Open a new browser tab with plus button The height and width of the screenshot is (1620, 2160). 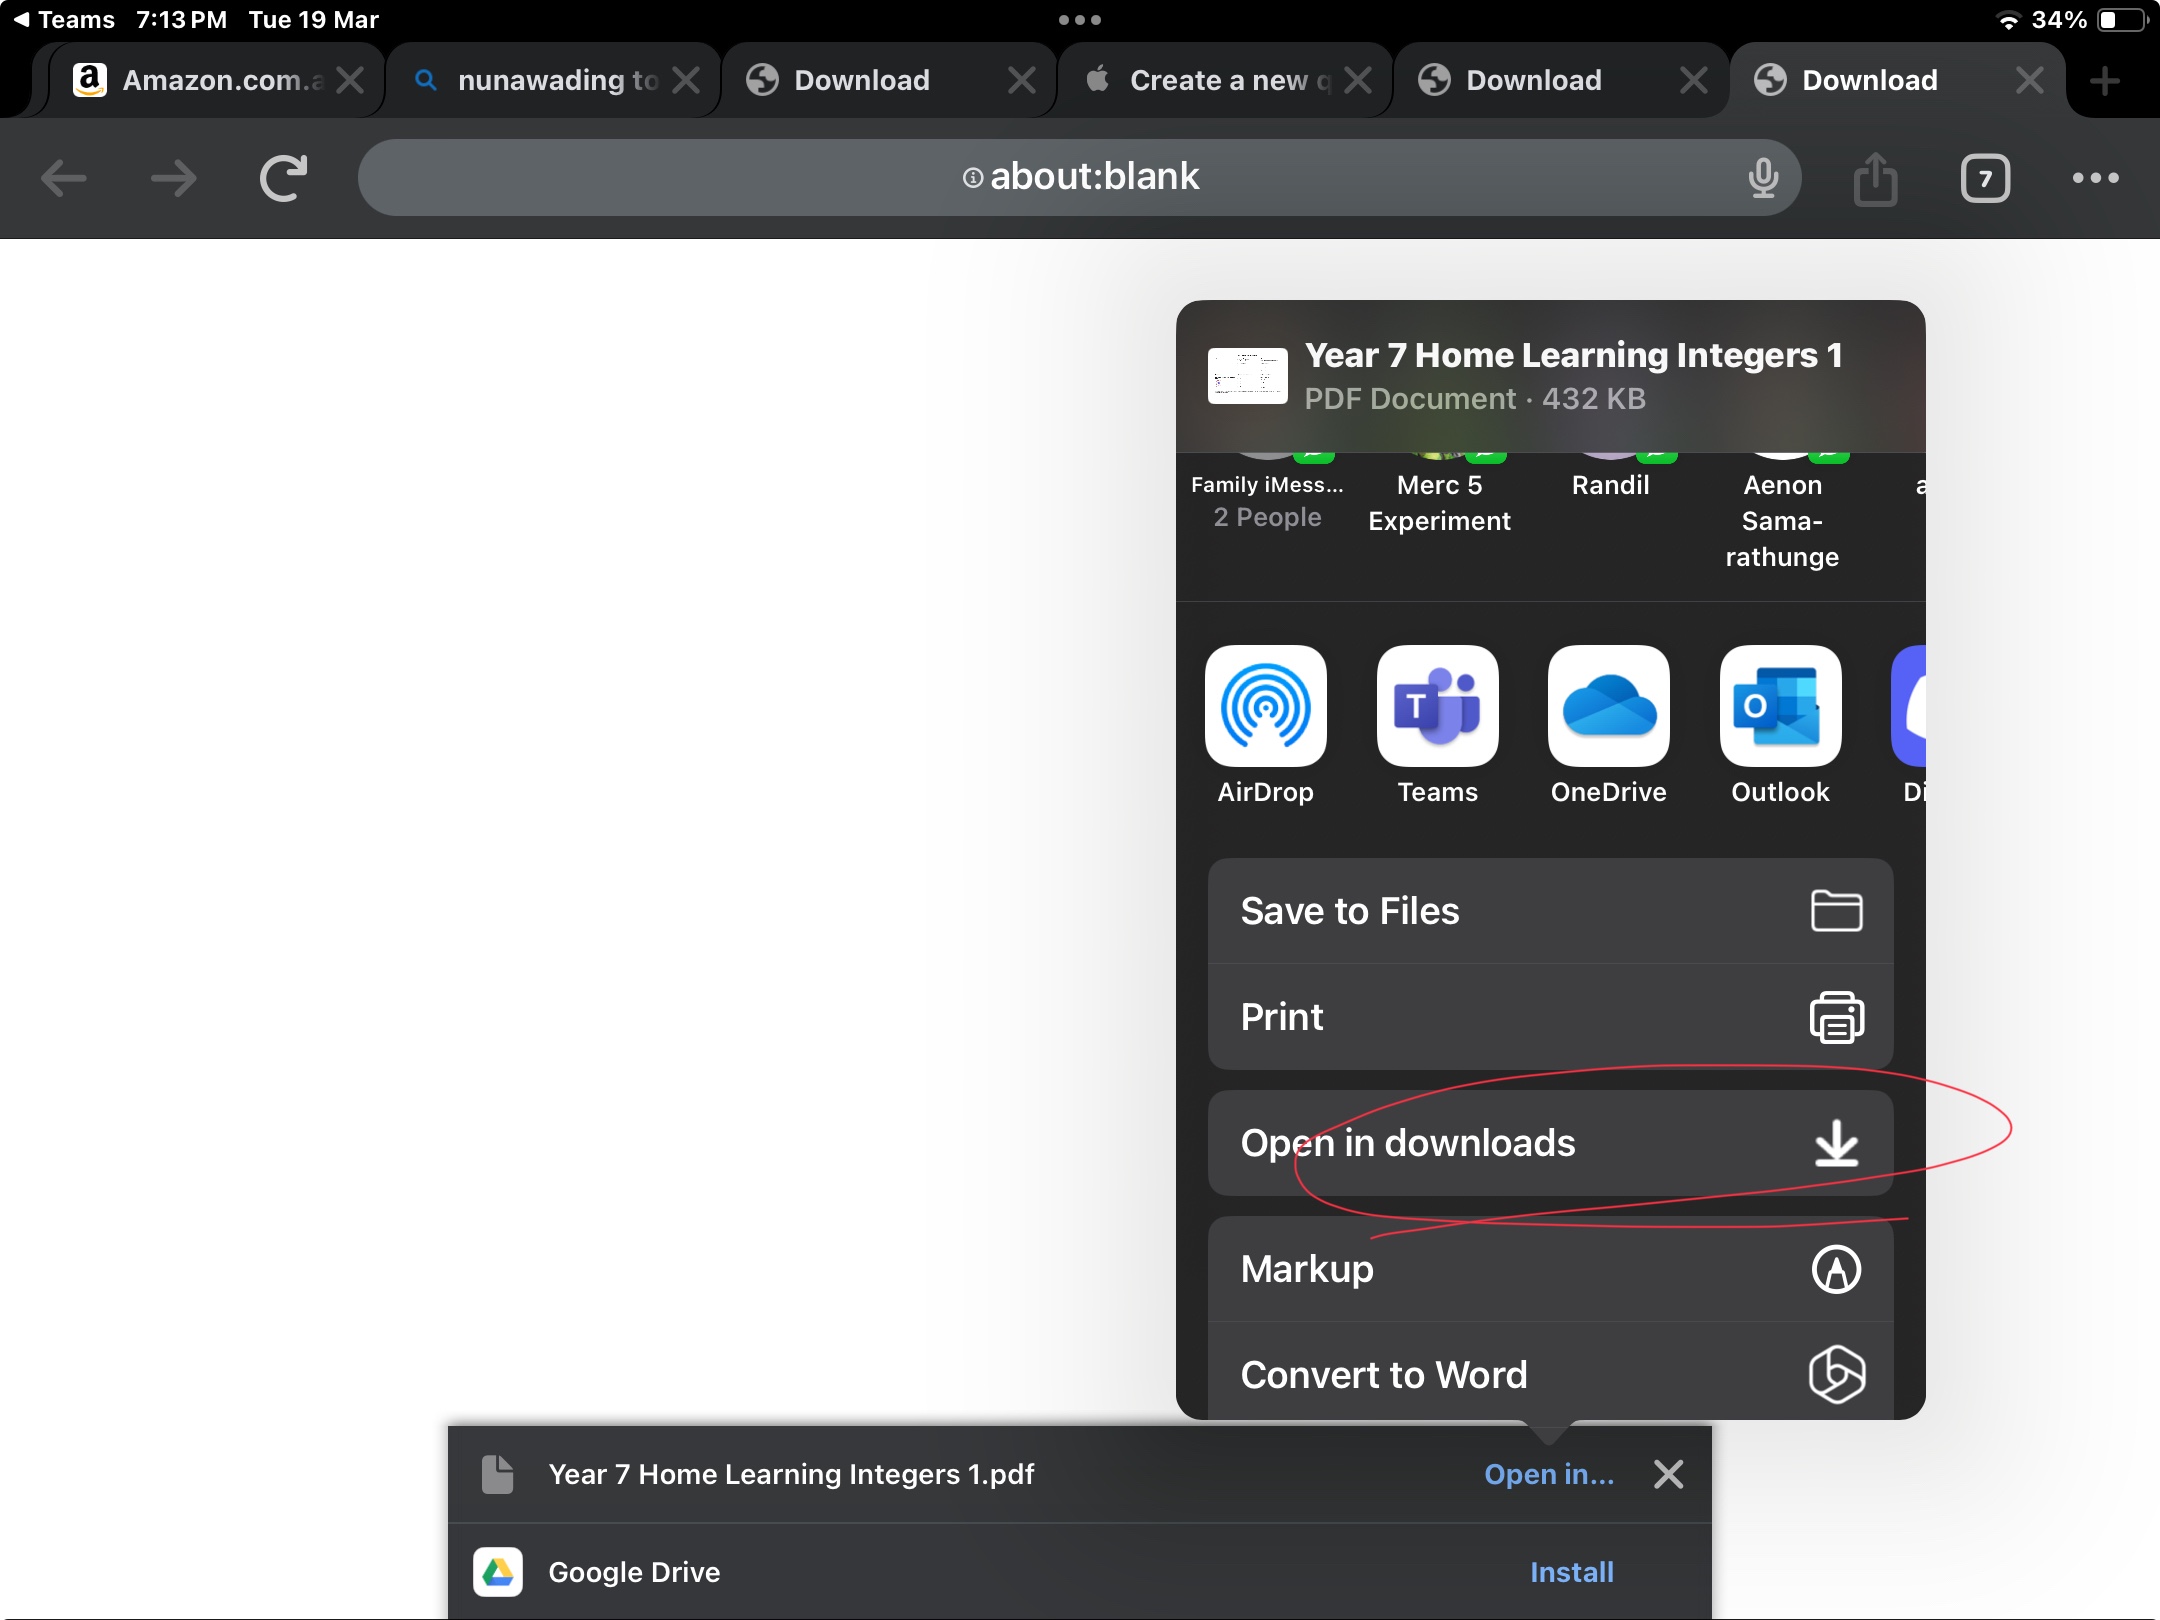coord(2104,80)
